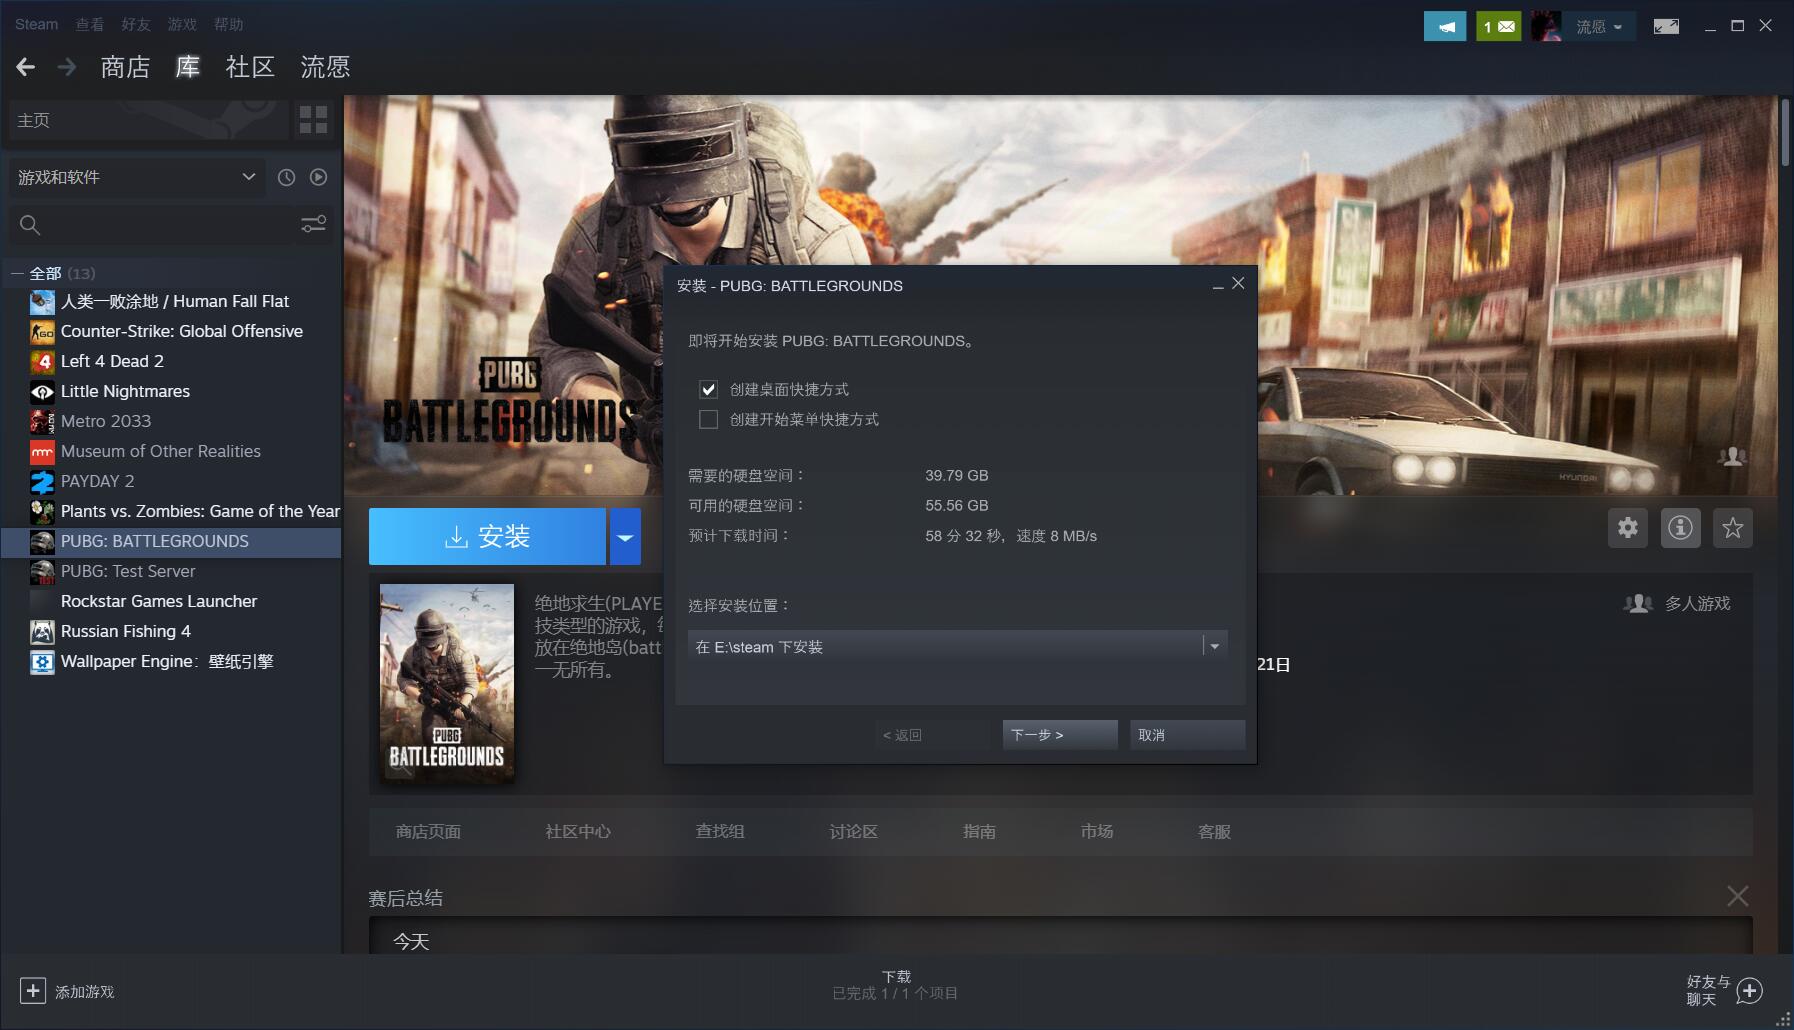Go to the 社区 (Community) tab
This screenshot has height=1030, width=1794.
pos(250,67)
